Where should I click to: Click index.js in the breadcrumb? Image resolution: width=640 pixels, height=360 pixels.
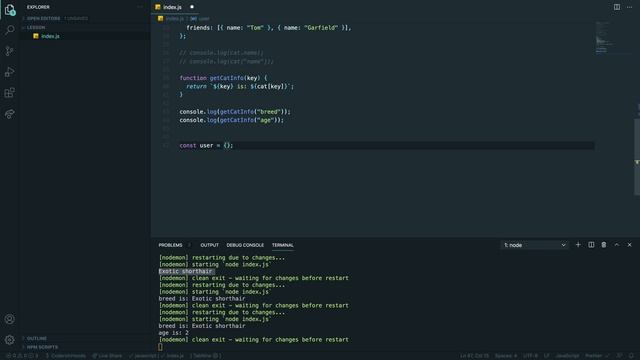point(174,19)
